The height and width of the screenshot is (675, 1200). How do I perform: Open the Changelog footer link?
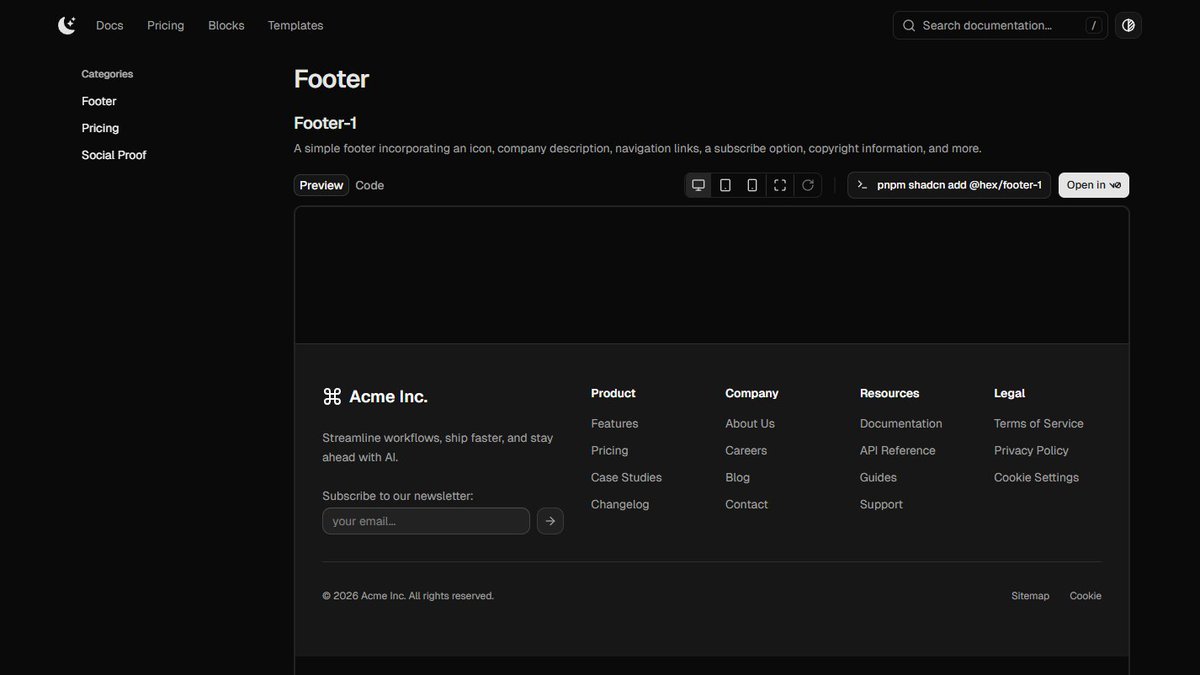point(620,505)
